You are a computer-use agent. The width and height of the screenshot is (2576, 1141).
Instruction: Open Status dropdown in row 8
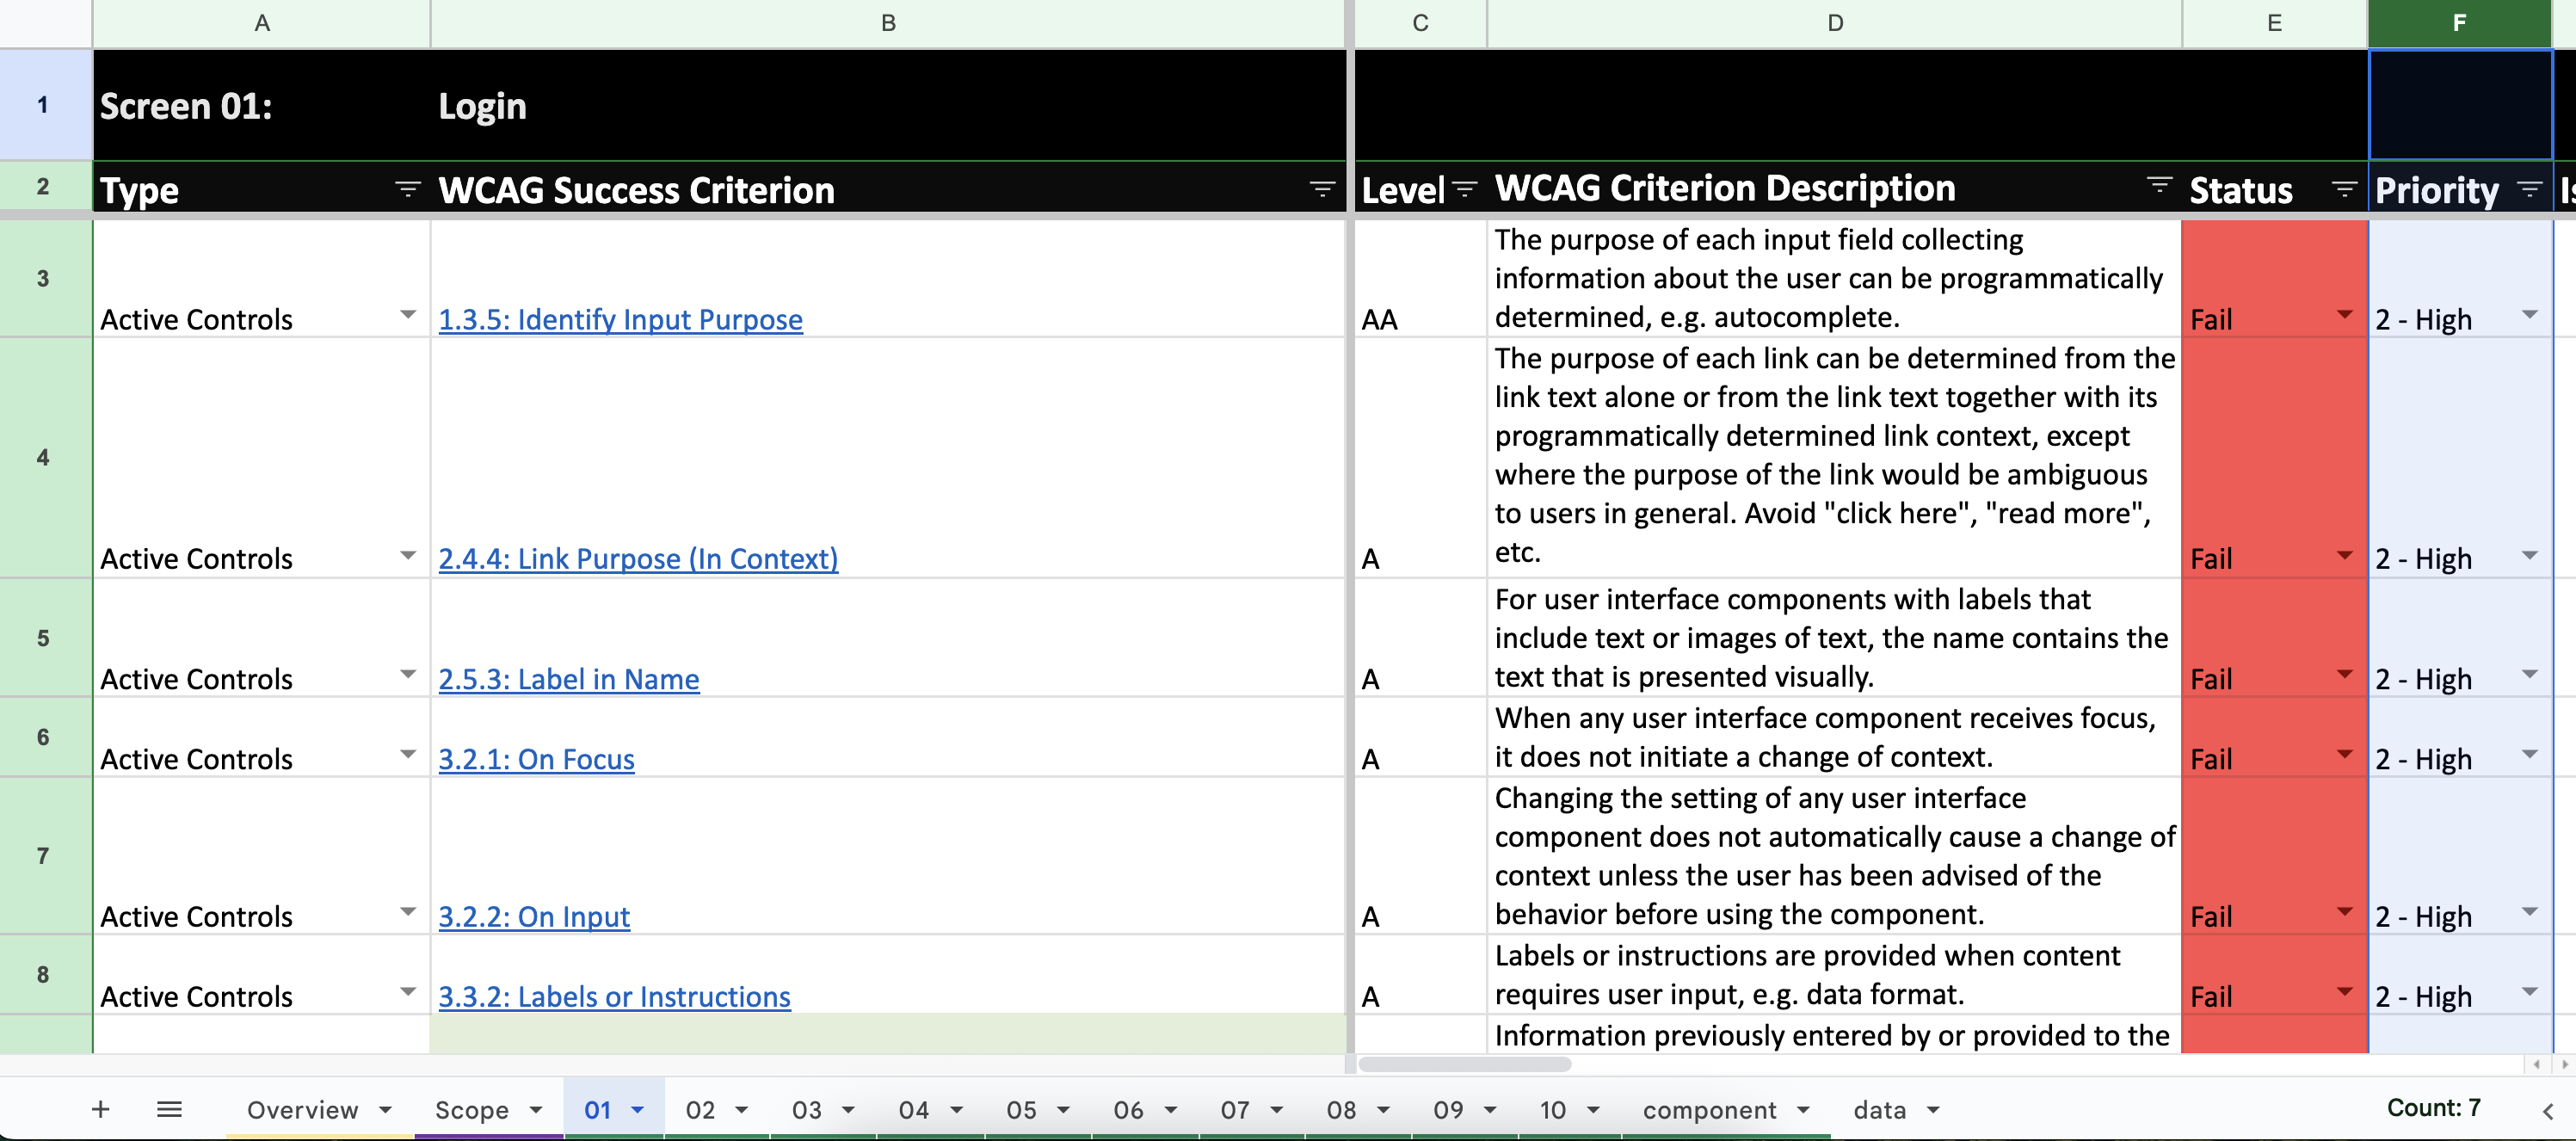pos(2344,992)
